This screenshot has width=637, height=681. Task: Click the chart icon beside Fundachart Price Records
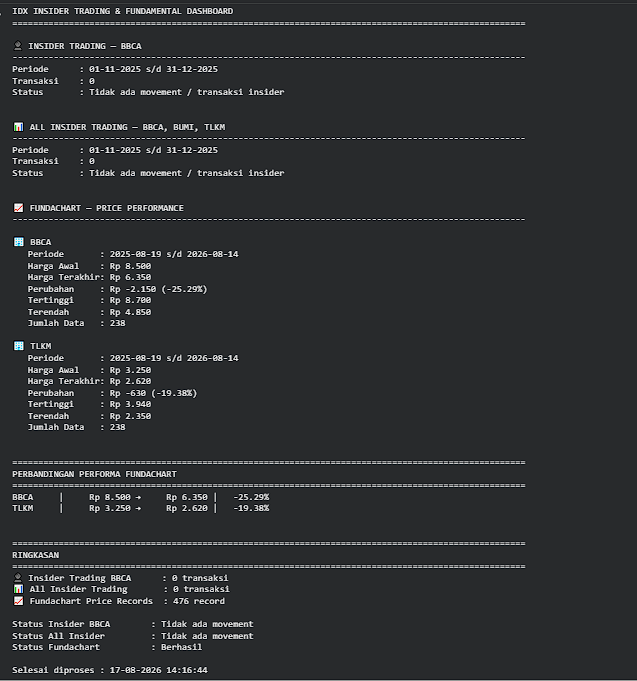pyautogui.click(x=18, y=601)
